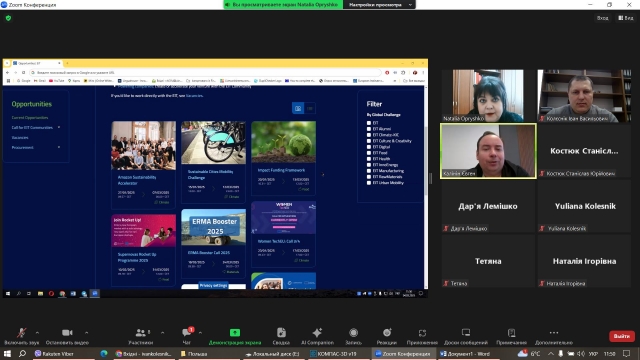Open the View Options dropdown at top

pyautogui.click(x=380, y=4)
